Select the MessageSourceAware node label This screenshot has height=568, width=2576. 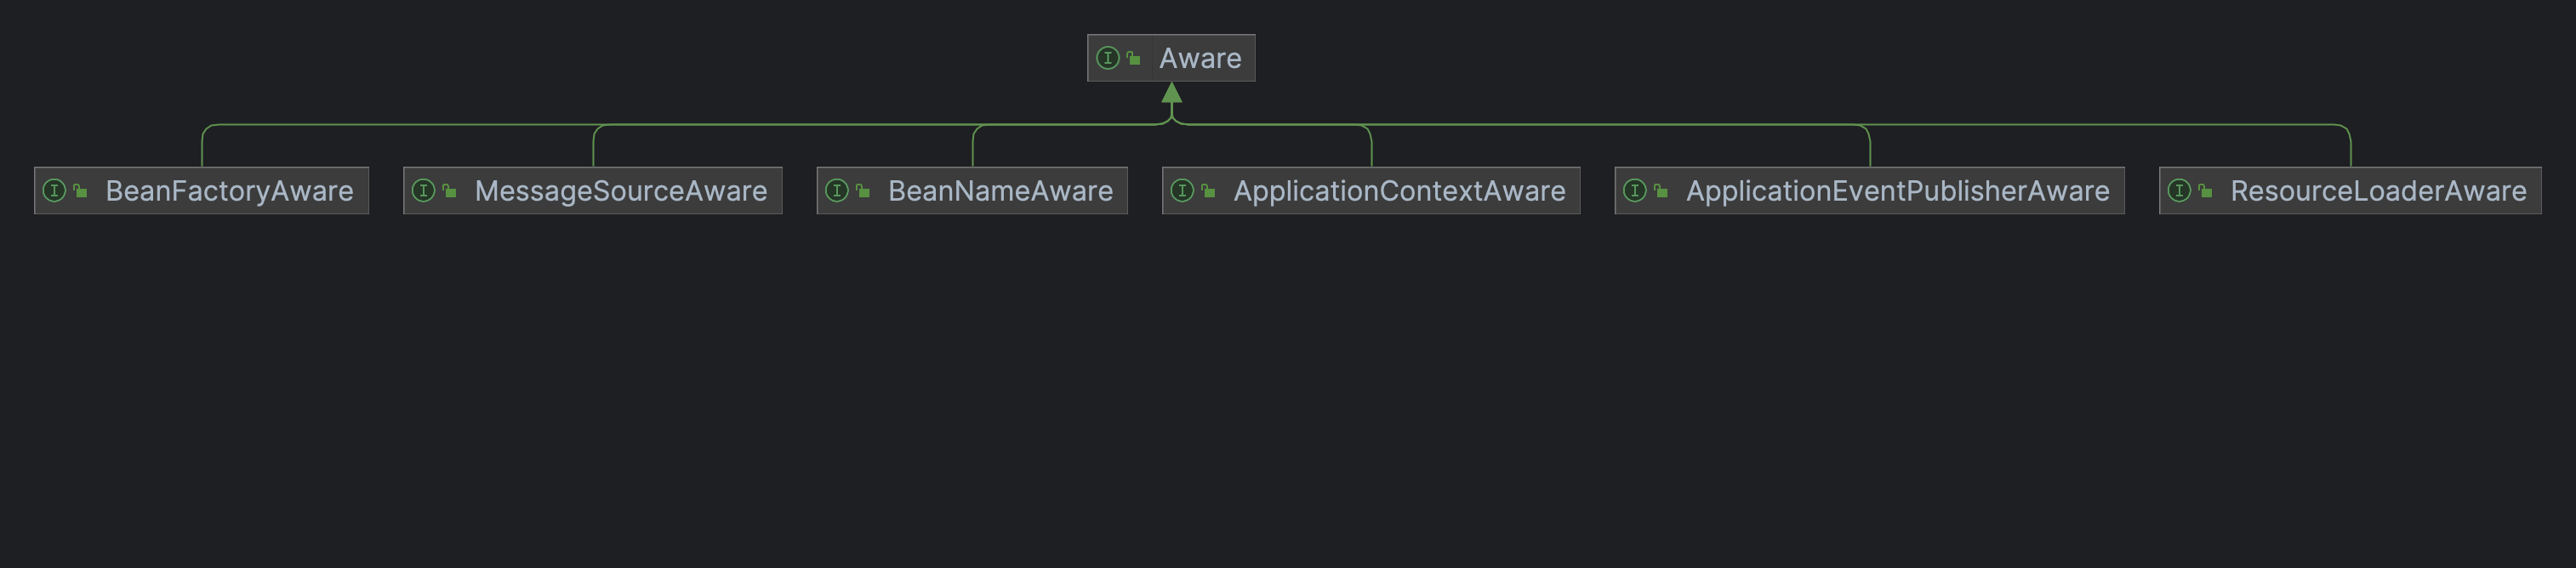click(x=621, y=190)
